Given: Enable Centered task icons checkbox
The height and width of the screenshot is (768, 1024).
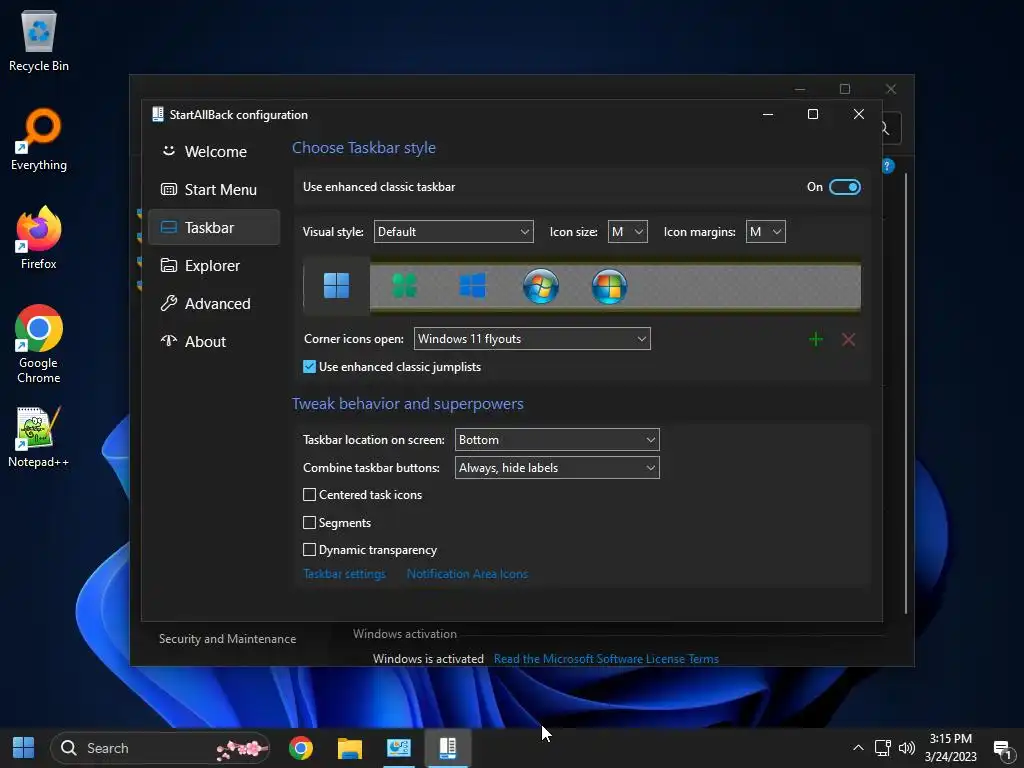Looking at the screenshot, I should click(x=310, y=494).
